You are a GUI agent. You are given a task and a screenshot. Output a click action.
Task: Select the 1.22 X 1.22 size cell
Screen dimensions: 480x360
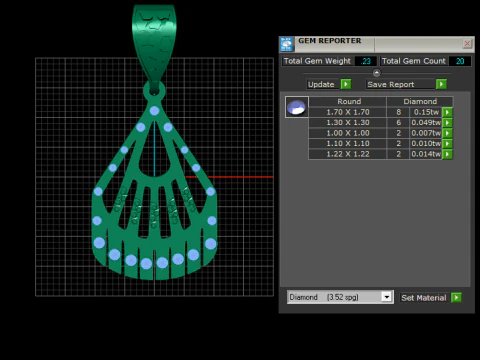point(348,154)
